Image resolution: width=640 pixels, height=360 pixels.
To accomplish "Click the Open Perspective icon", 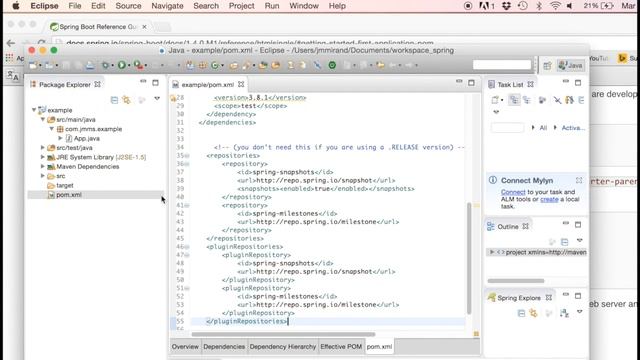I will (547, 65).
